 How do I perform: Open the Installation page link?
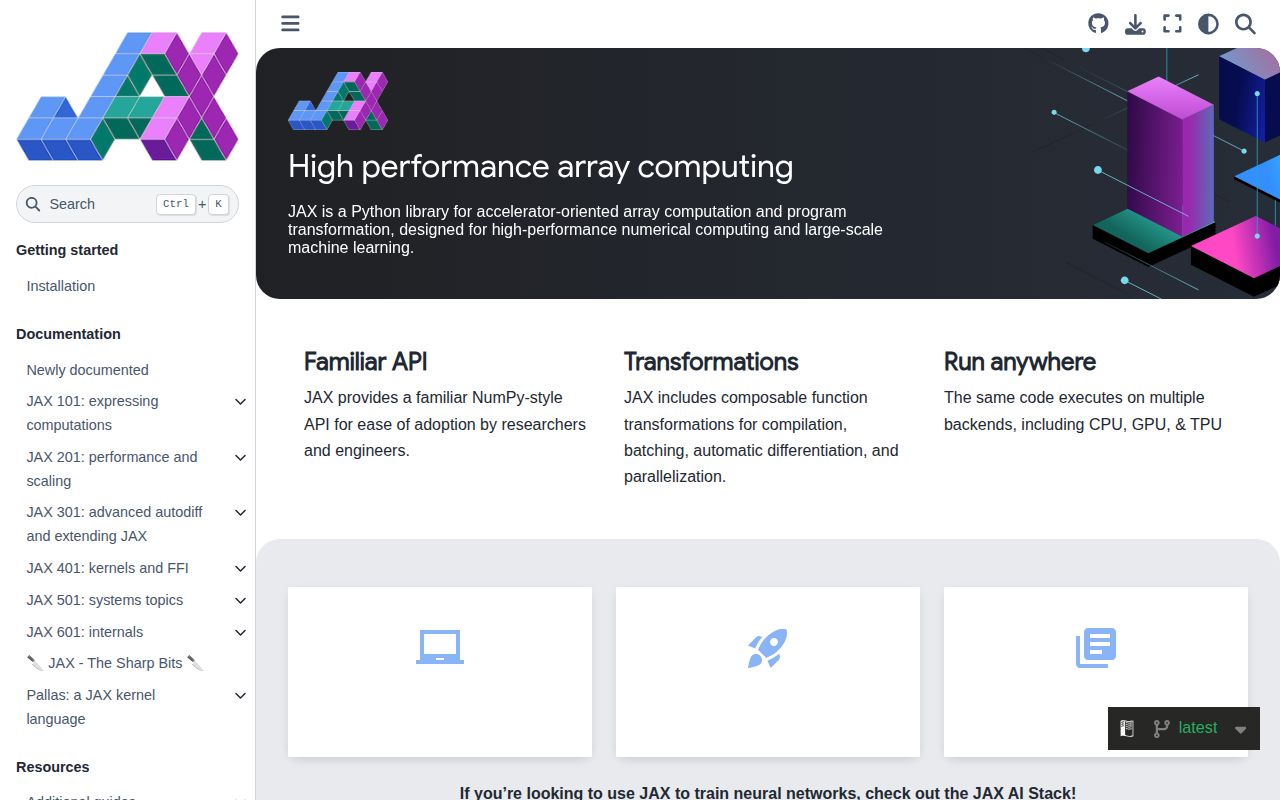click(x=61, y=286)
